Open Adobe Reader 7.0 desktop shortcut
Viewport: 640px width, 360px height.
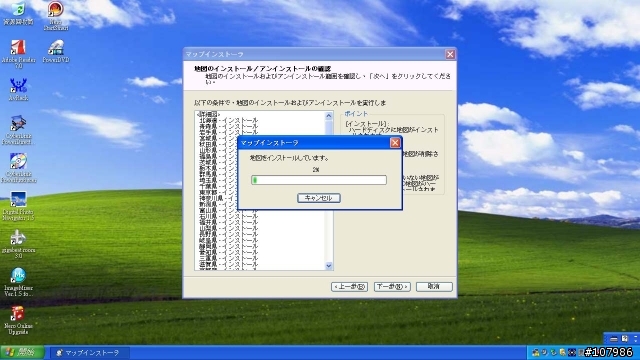(18, 54)
